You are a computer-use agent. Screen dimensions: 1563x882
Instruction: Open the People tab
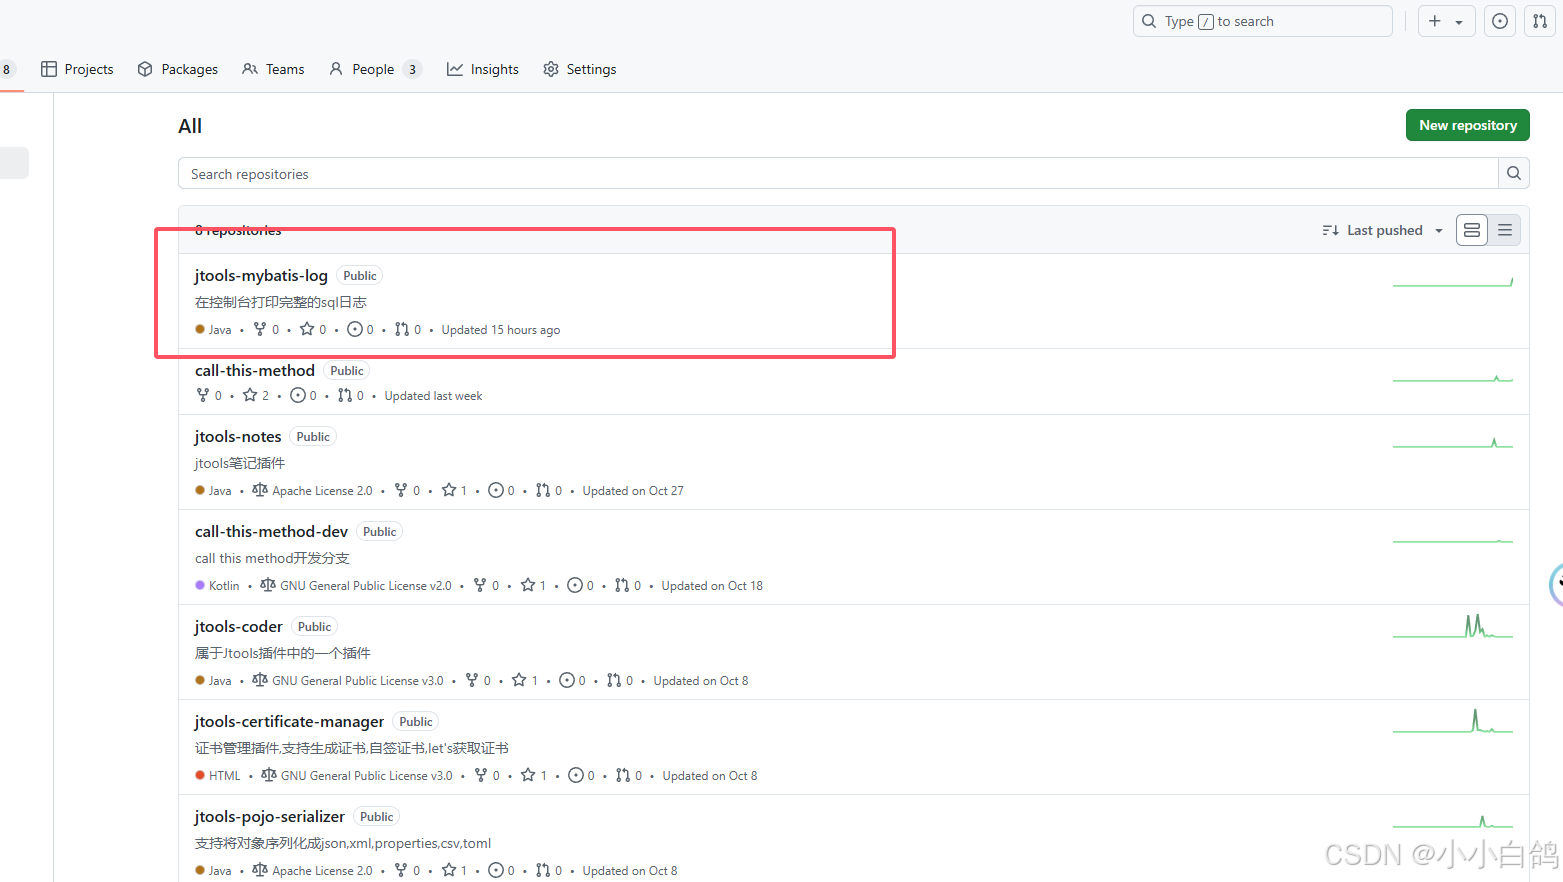tap(375, 69)
